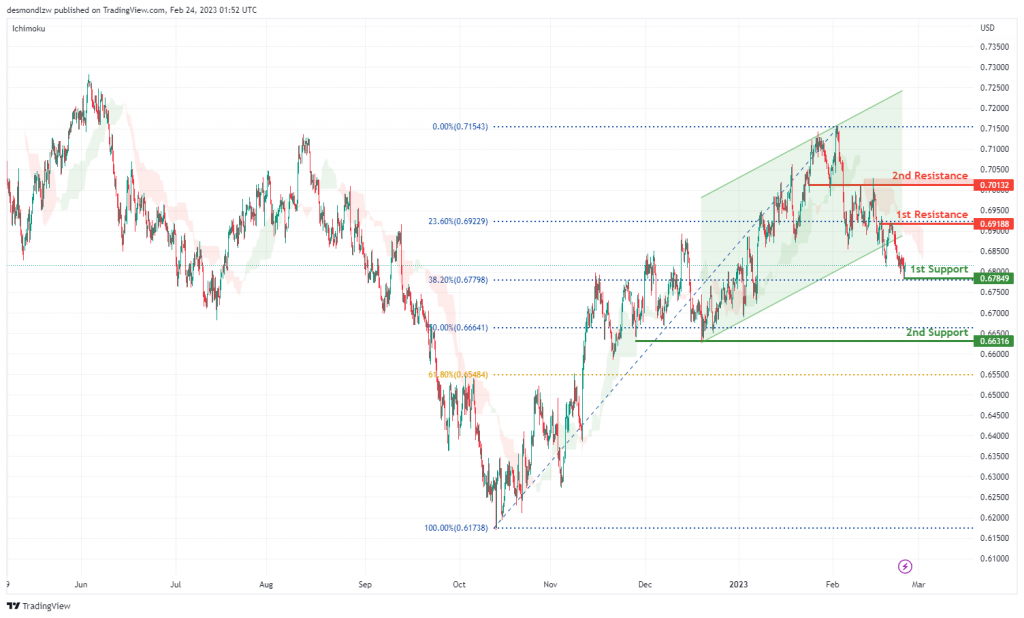Click the 1st Support text label
Image resolution: width=1024 pixels, height=618 pixels.
(x=939, y=269)
